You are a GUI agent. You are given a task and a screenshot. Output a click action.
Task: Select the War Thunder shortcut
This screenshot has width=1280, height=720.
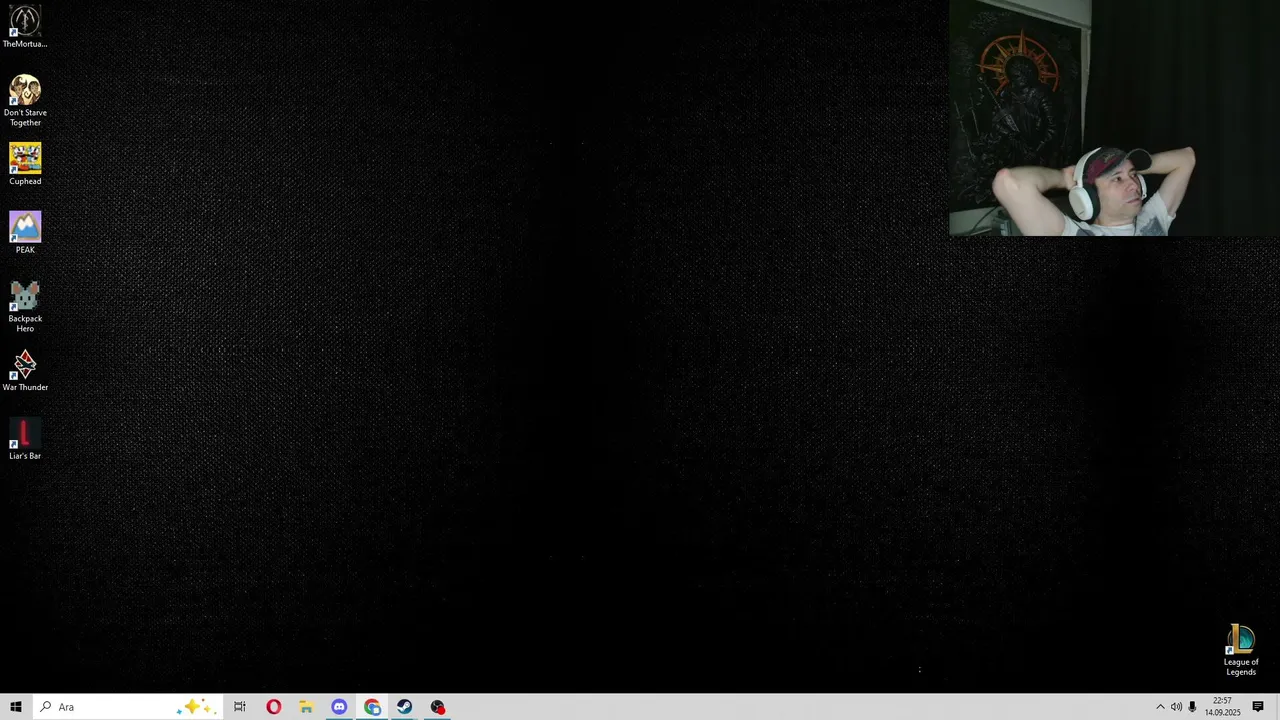click(x=25, y=370)
